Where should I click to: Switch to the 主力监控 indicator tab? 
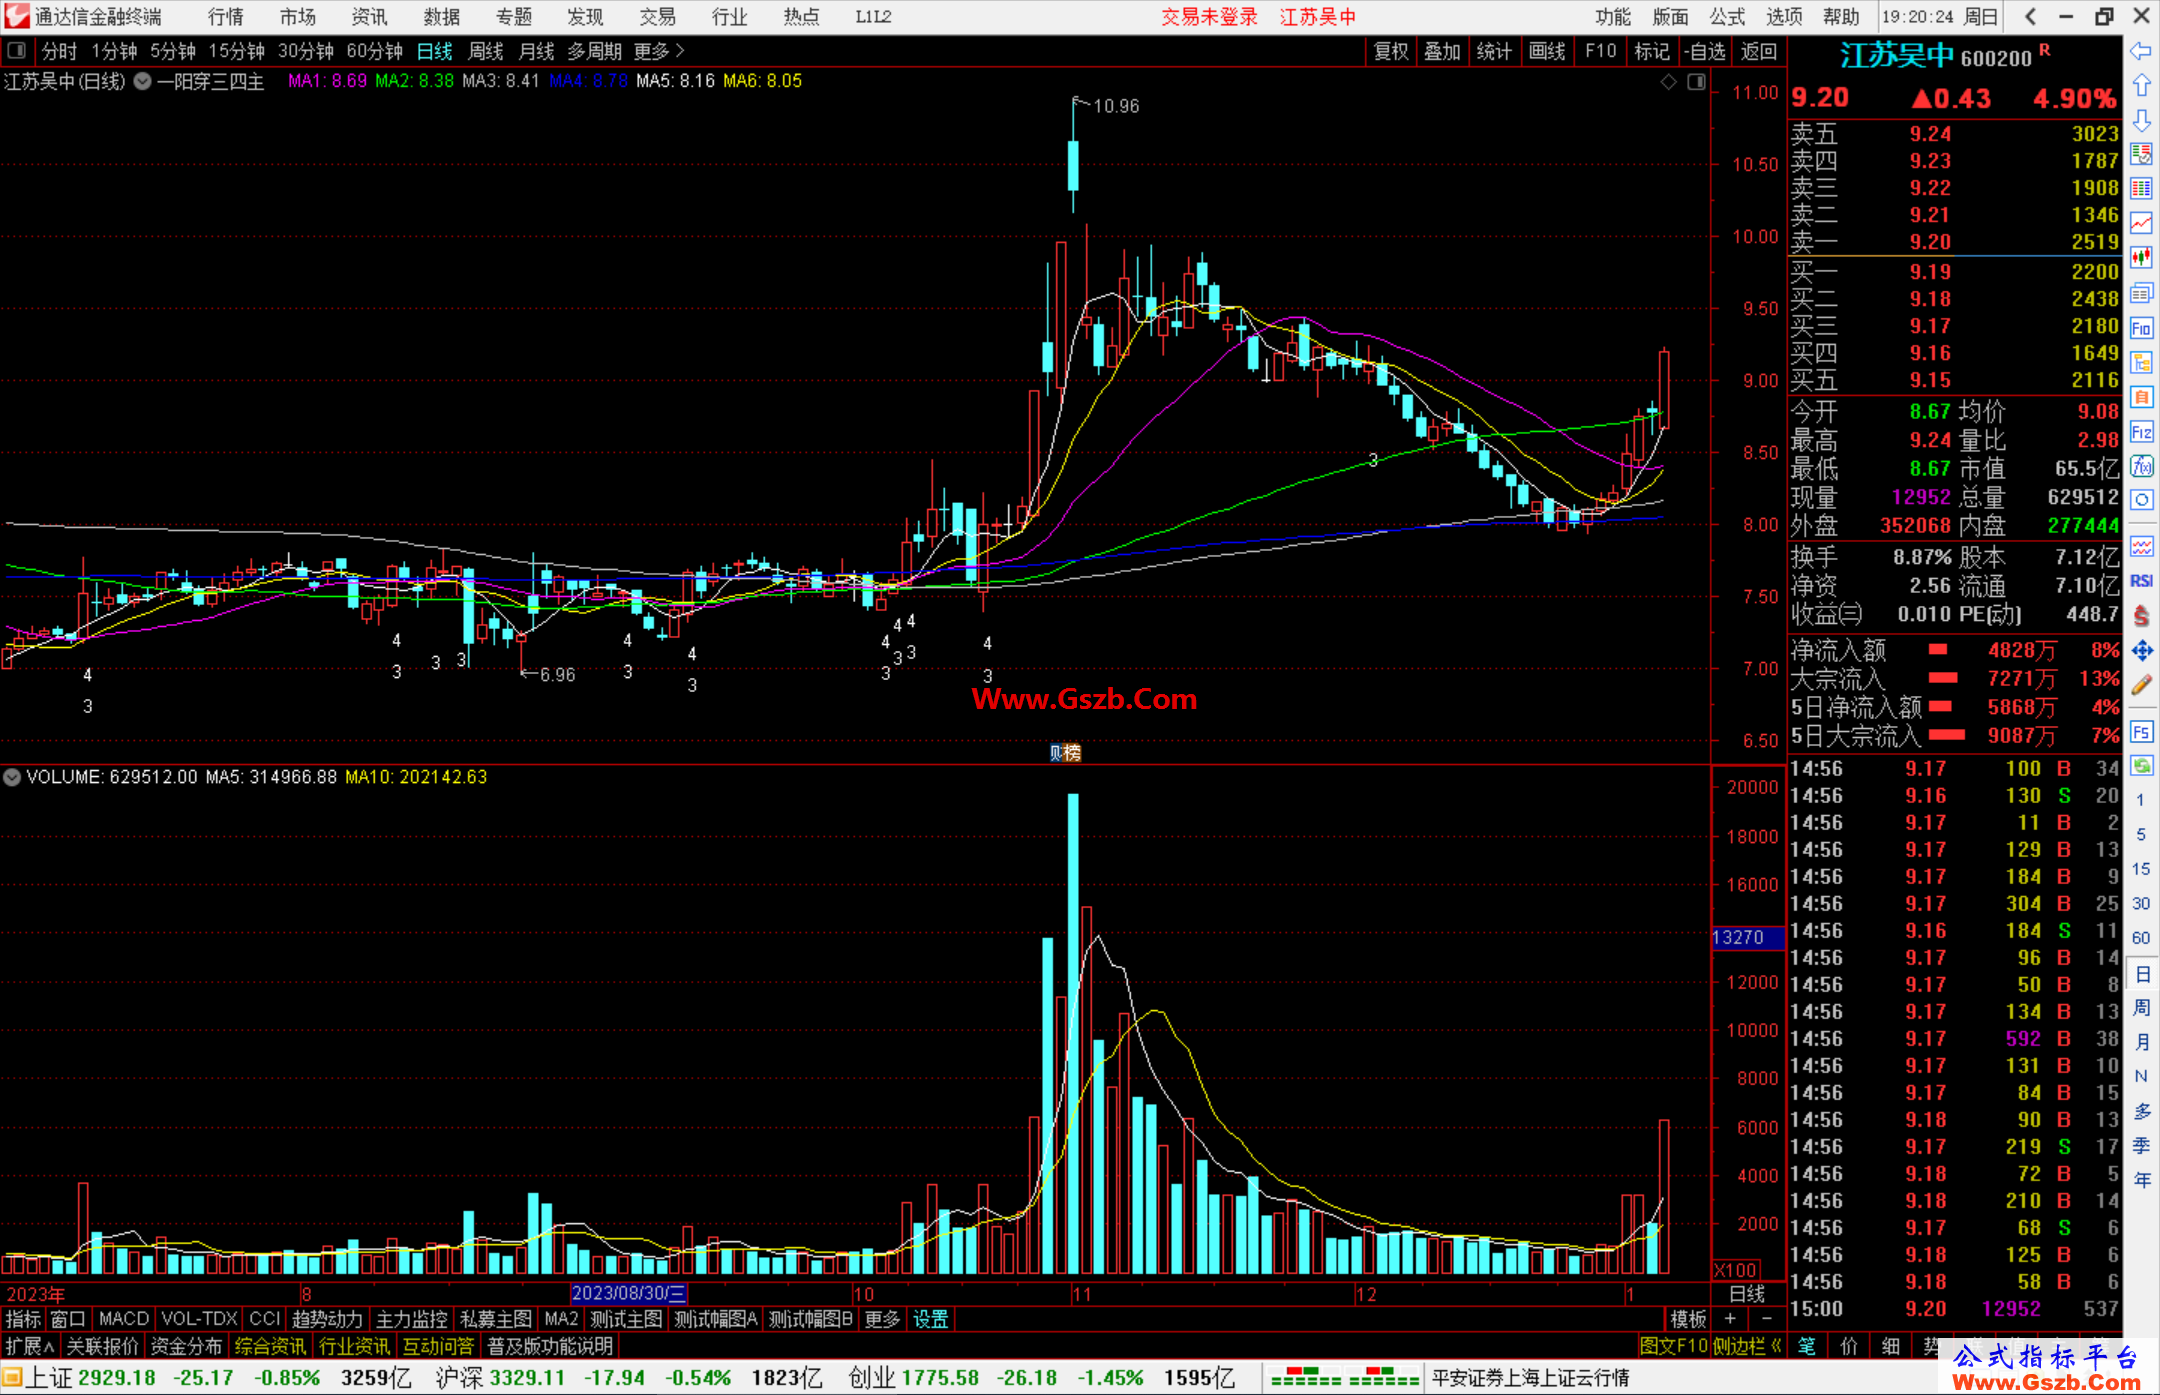coord(411,1320)
